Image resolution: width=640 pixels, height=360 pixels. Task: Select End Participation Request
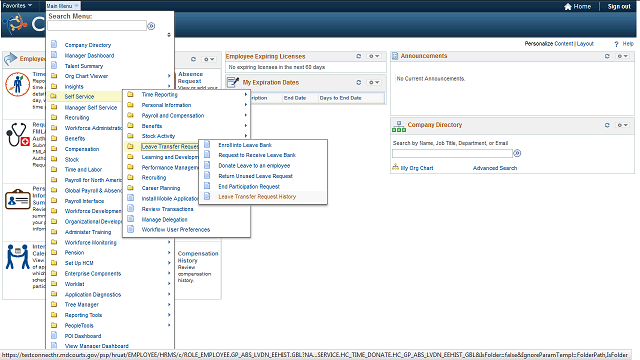point(249,187)
